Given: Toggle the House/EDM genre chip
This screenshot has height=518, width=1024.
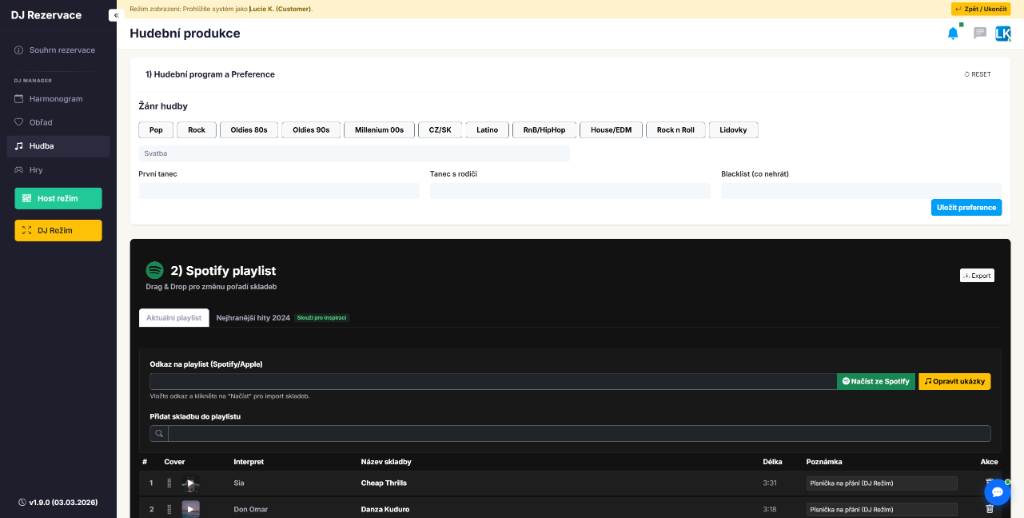Looking at the screenshot, I should click(x=611, y=130).
